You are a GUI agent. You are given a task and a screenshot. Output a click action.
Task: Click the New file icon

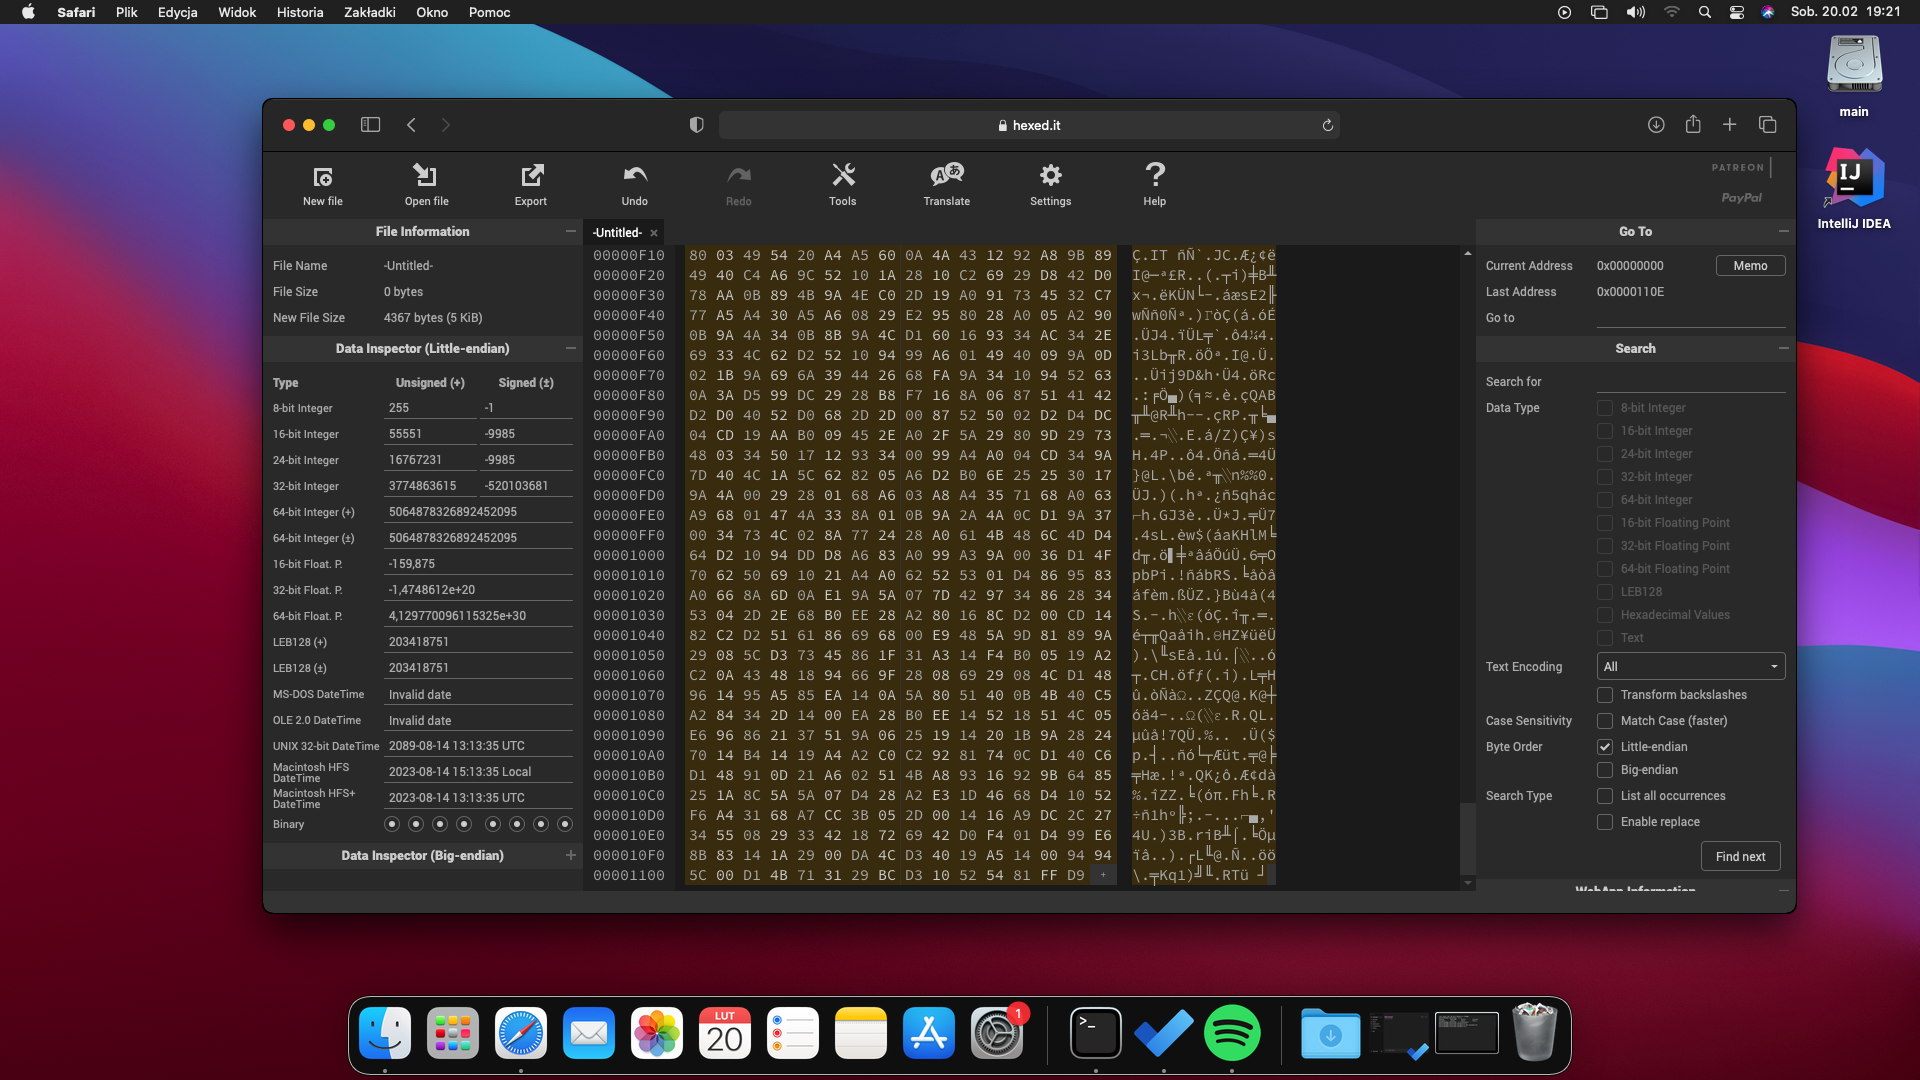[x=323, y=185]
